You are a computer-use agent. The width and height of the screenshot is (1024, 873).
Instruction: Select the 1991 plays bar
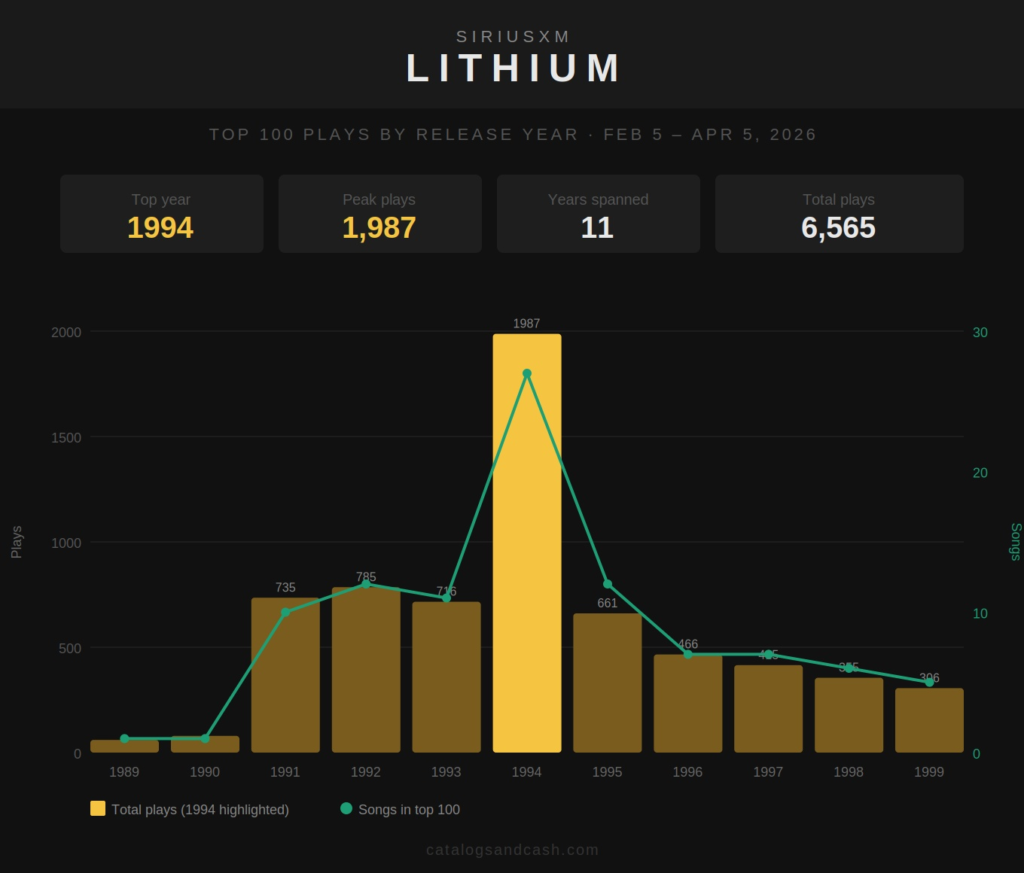[285, 675]
